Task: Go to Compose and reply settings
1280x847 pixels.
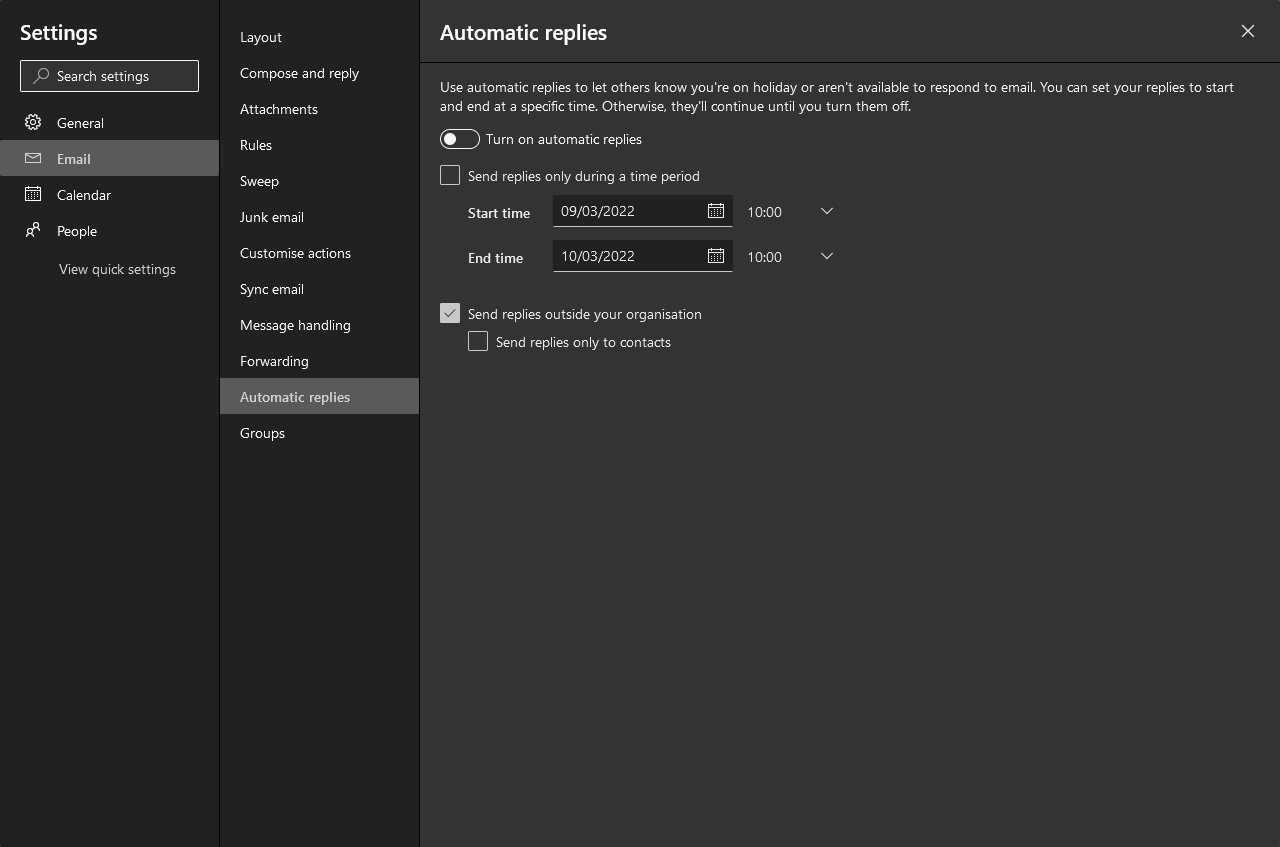Action: pyautogui.click(x=299, y=73)
